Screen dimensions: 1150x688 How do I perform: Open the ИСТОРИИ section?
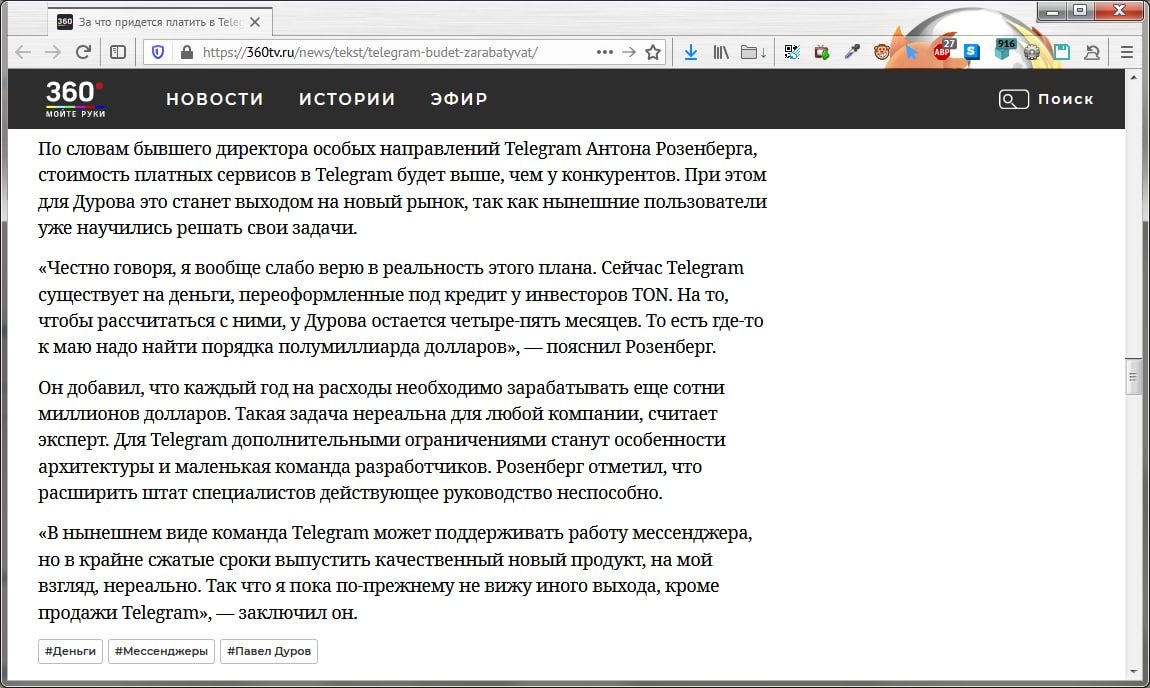coord(347,99)
